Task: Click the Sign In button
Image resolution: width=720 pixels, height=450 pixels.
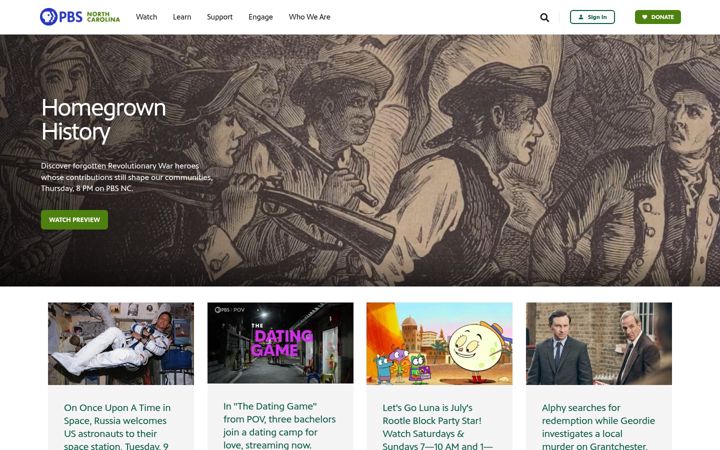Action: click(592, 17)
